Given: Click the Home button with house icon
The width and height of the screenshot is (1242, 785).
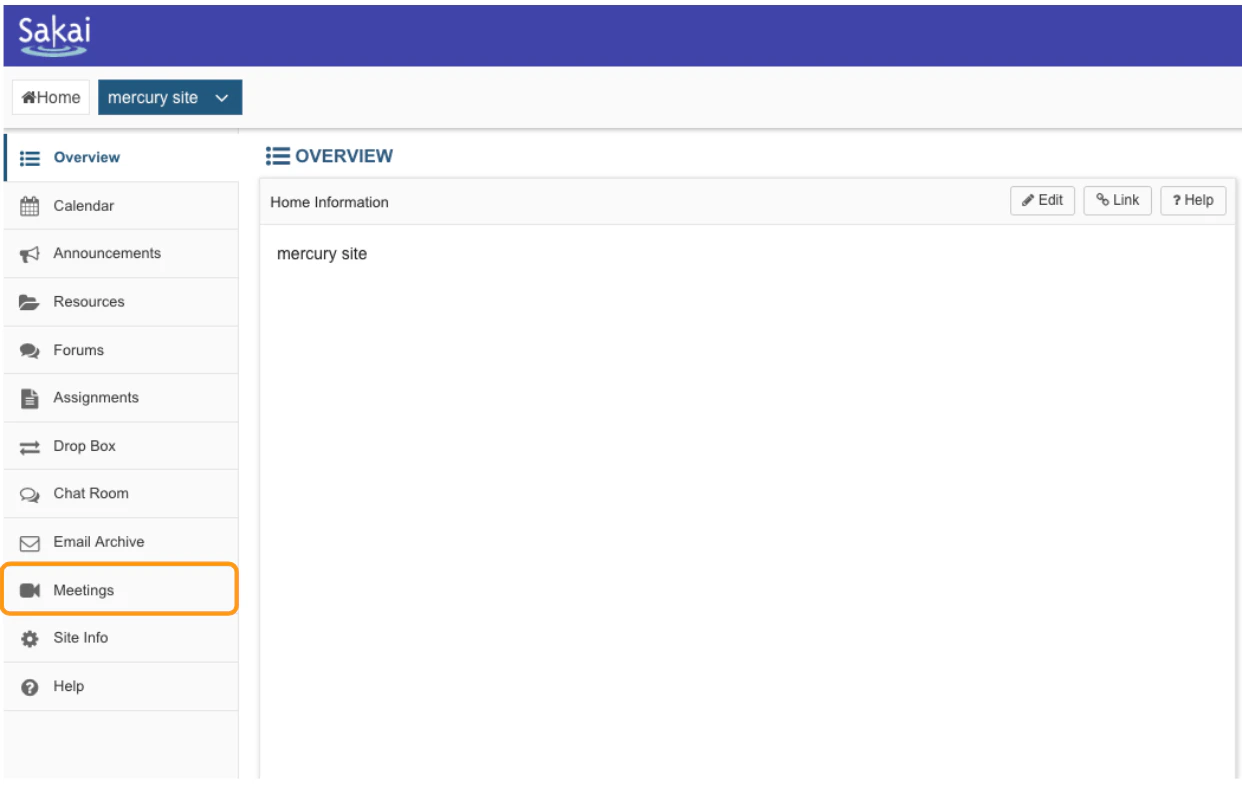Looking at the screenshot, I should (x=50, y=97).
